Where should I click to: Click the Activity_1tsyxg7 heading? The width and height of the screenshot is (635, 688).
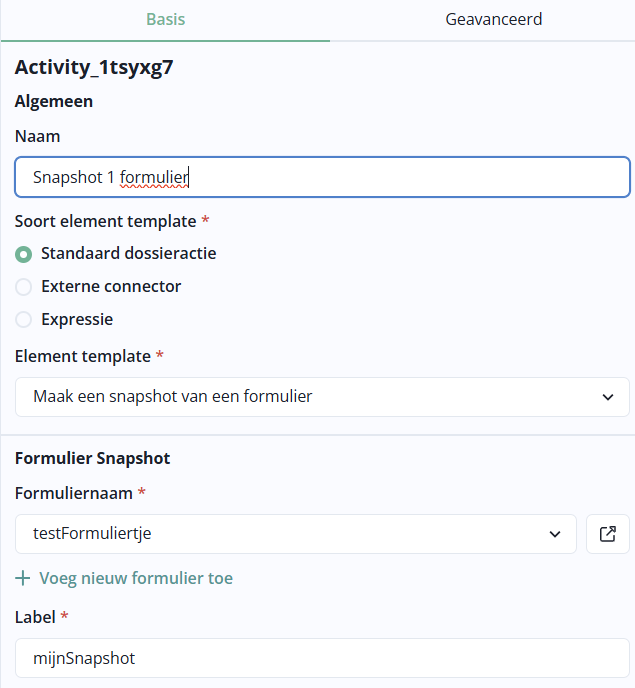pos(95,68)
